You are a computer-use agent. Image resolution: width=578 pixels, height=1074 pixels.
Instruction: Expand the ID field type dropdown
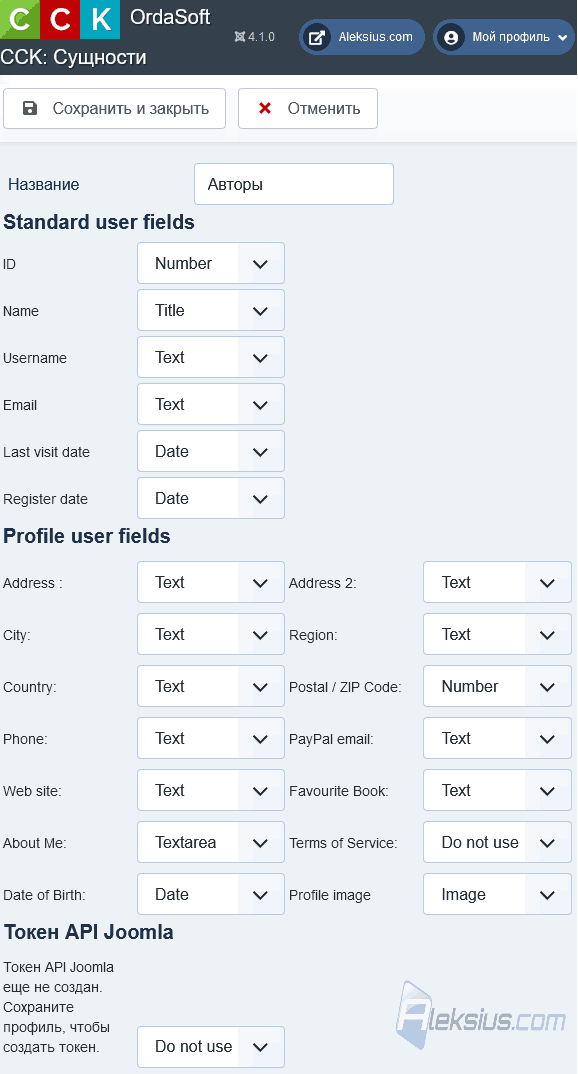coord(211,263)
